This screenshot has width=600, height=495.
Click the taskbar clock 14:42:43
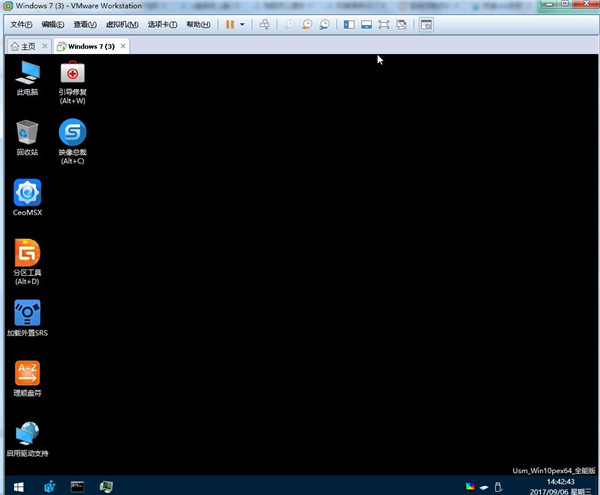pyautogui.click(x=560, y=482)
